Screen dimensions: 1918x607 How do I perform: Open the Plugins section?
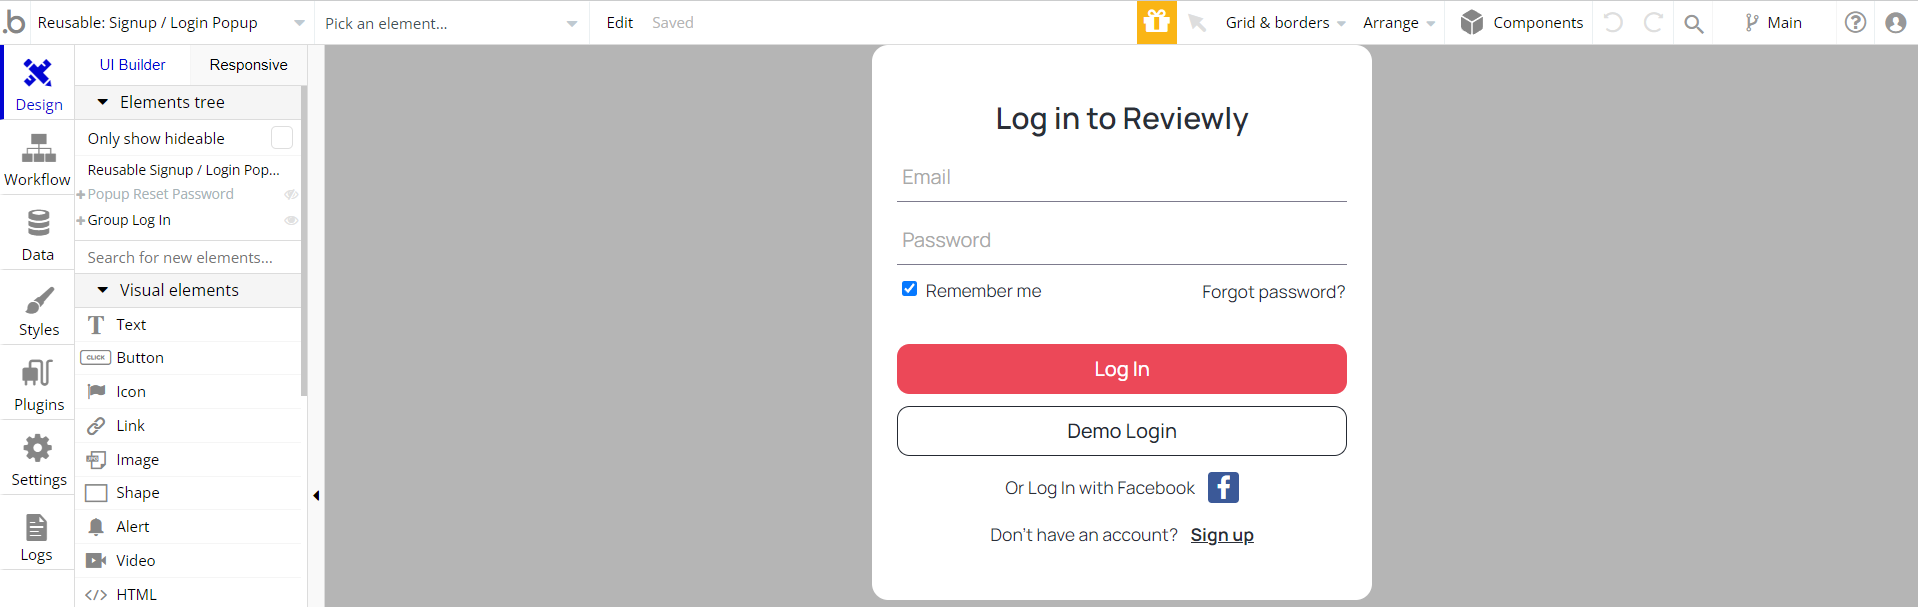click(38, 385)
